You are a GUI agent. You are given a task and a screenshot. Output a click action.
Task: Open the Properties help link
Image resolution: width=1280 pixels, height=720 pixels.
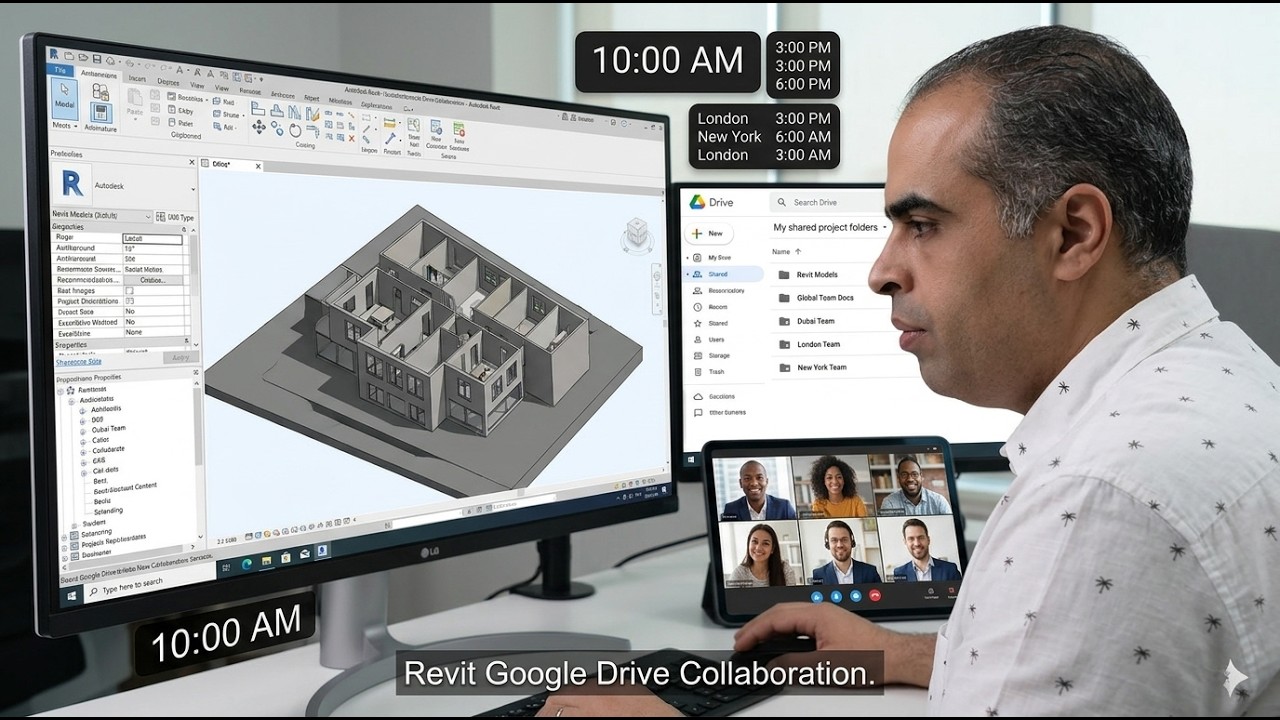pyautogui.click(x=78, y=362)
